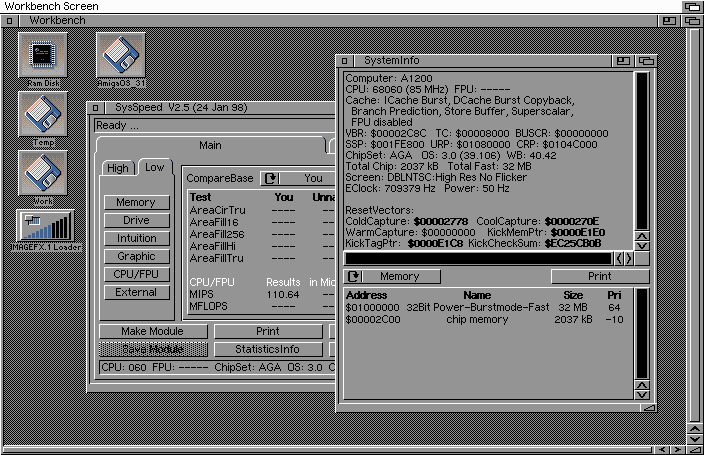Click the Print button in SystemInfo

tap(600, 276)
